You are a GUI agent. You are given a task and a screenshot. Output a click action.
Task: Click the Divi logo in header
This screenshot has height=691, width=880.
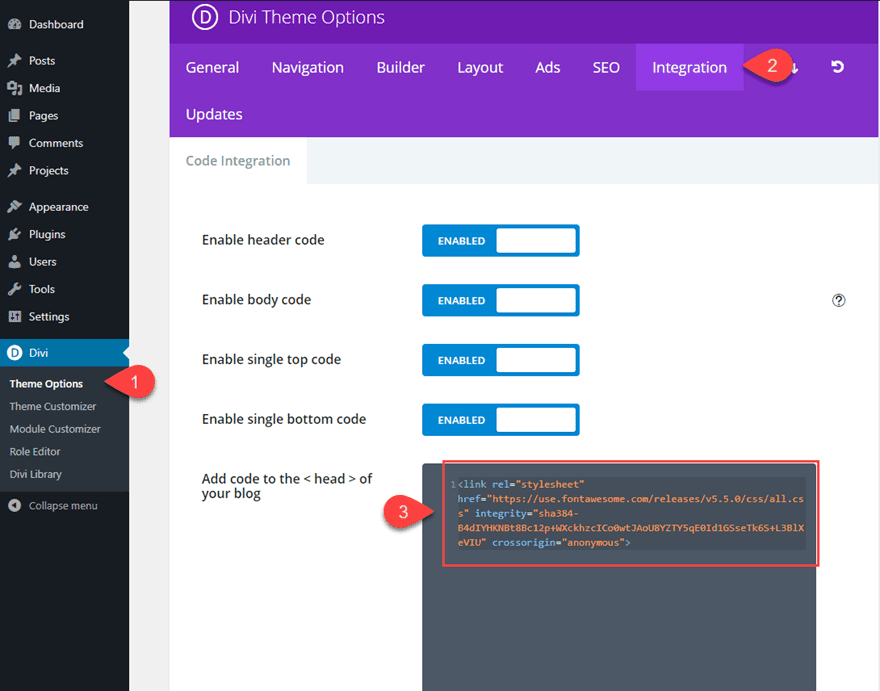click(205, 17)
